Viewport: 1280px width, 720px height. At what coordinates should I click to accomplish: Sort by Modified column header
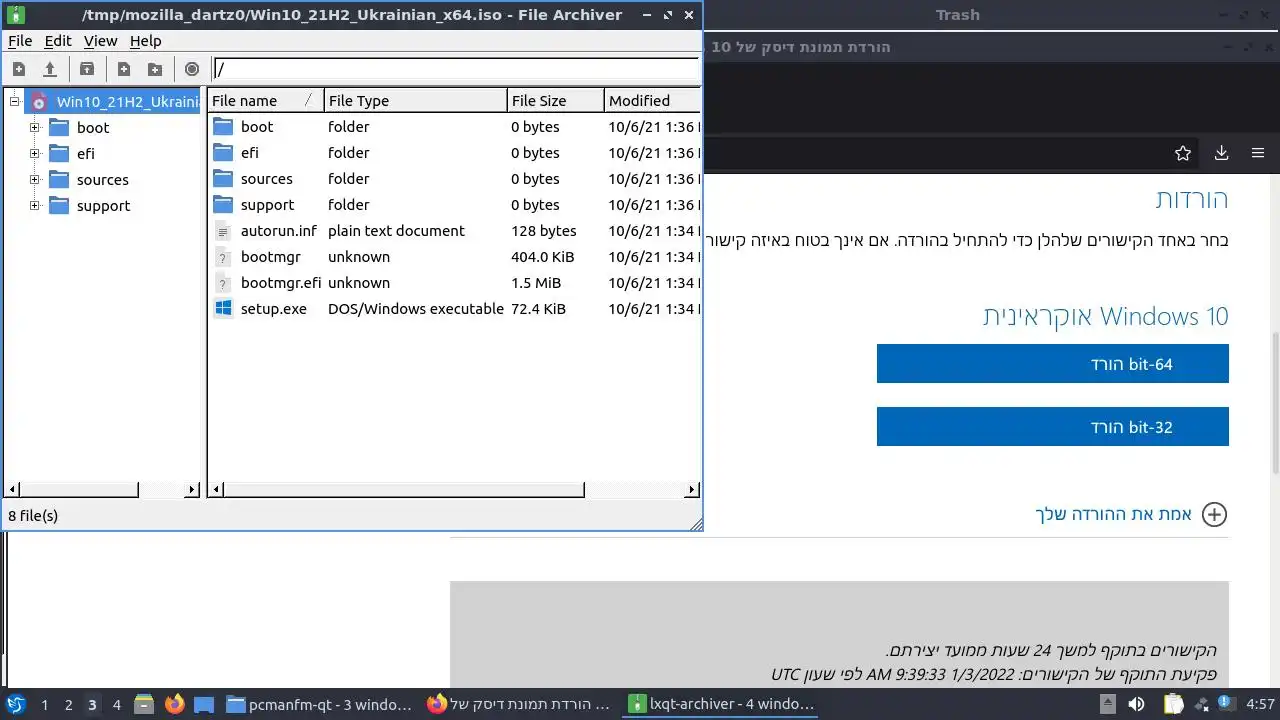click(x=652, y=100)
